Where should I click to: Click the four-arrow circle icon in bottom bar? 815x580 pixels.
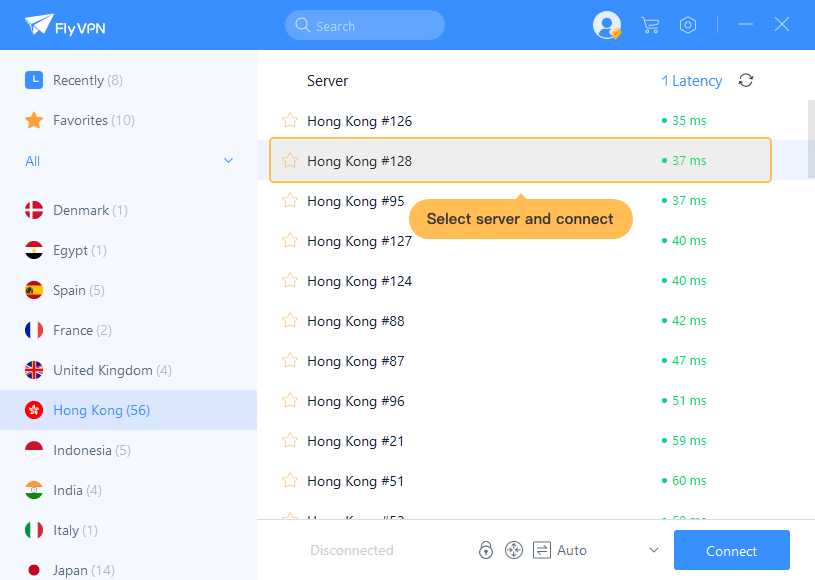(514, 550)
